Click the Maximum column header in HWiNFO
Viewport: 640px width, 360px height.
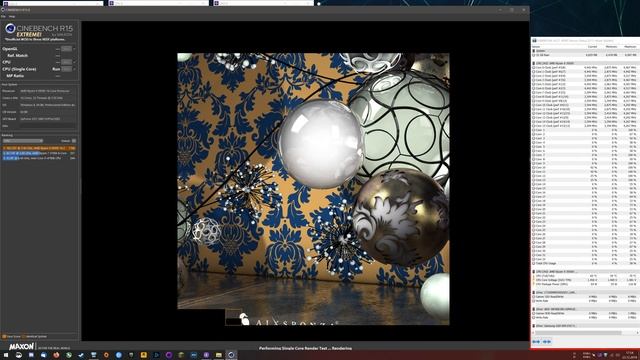[x=630, y=47]
